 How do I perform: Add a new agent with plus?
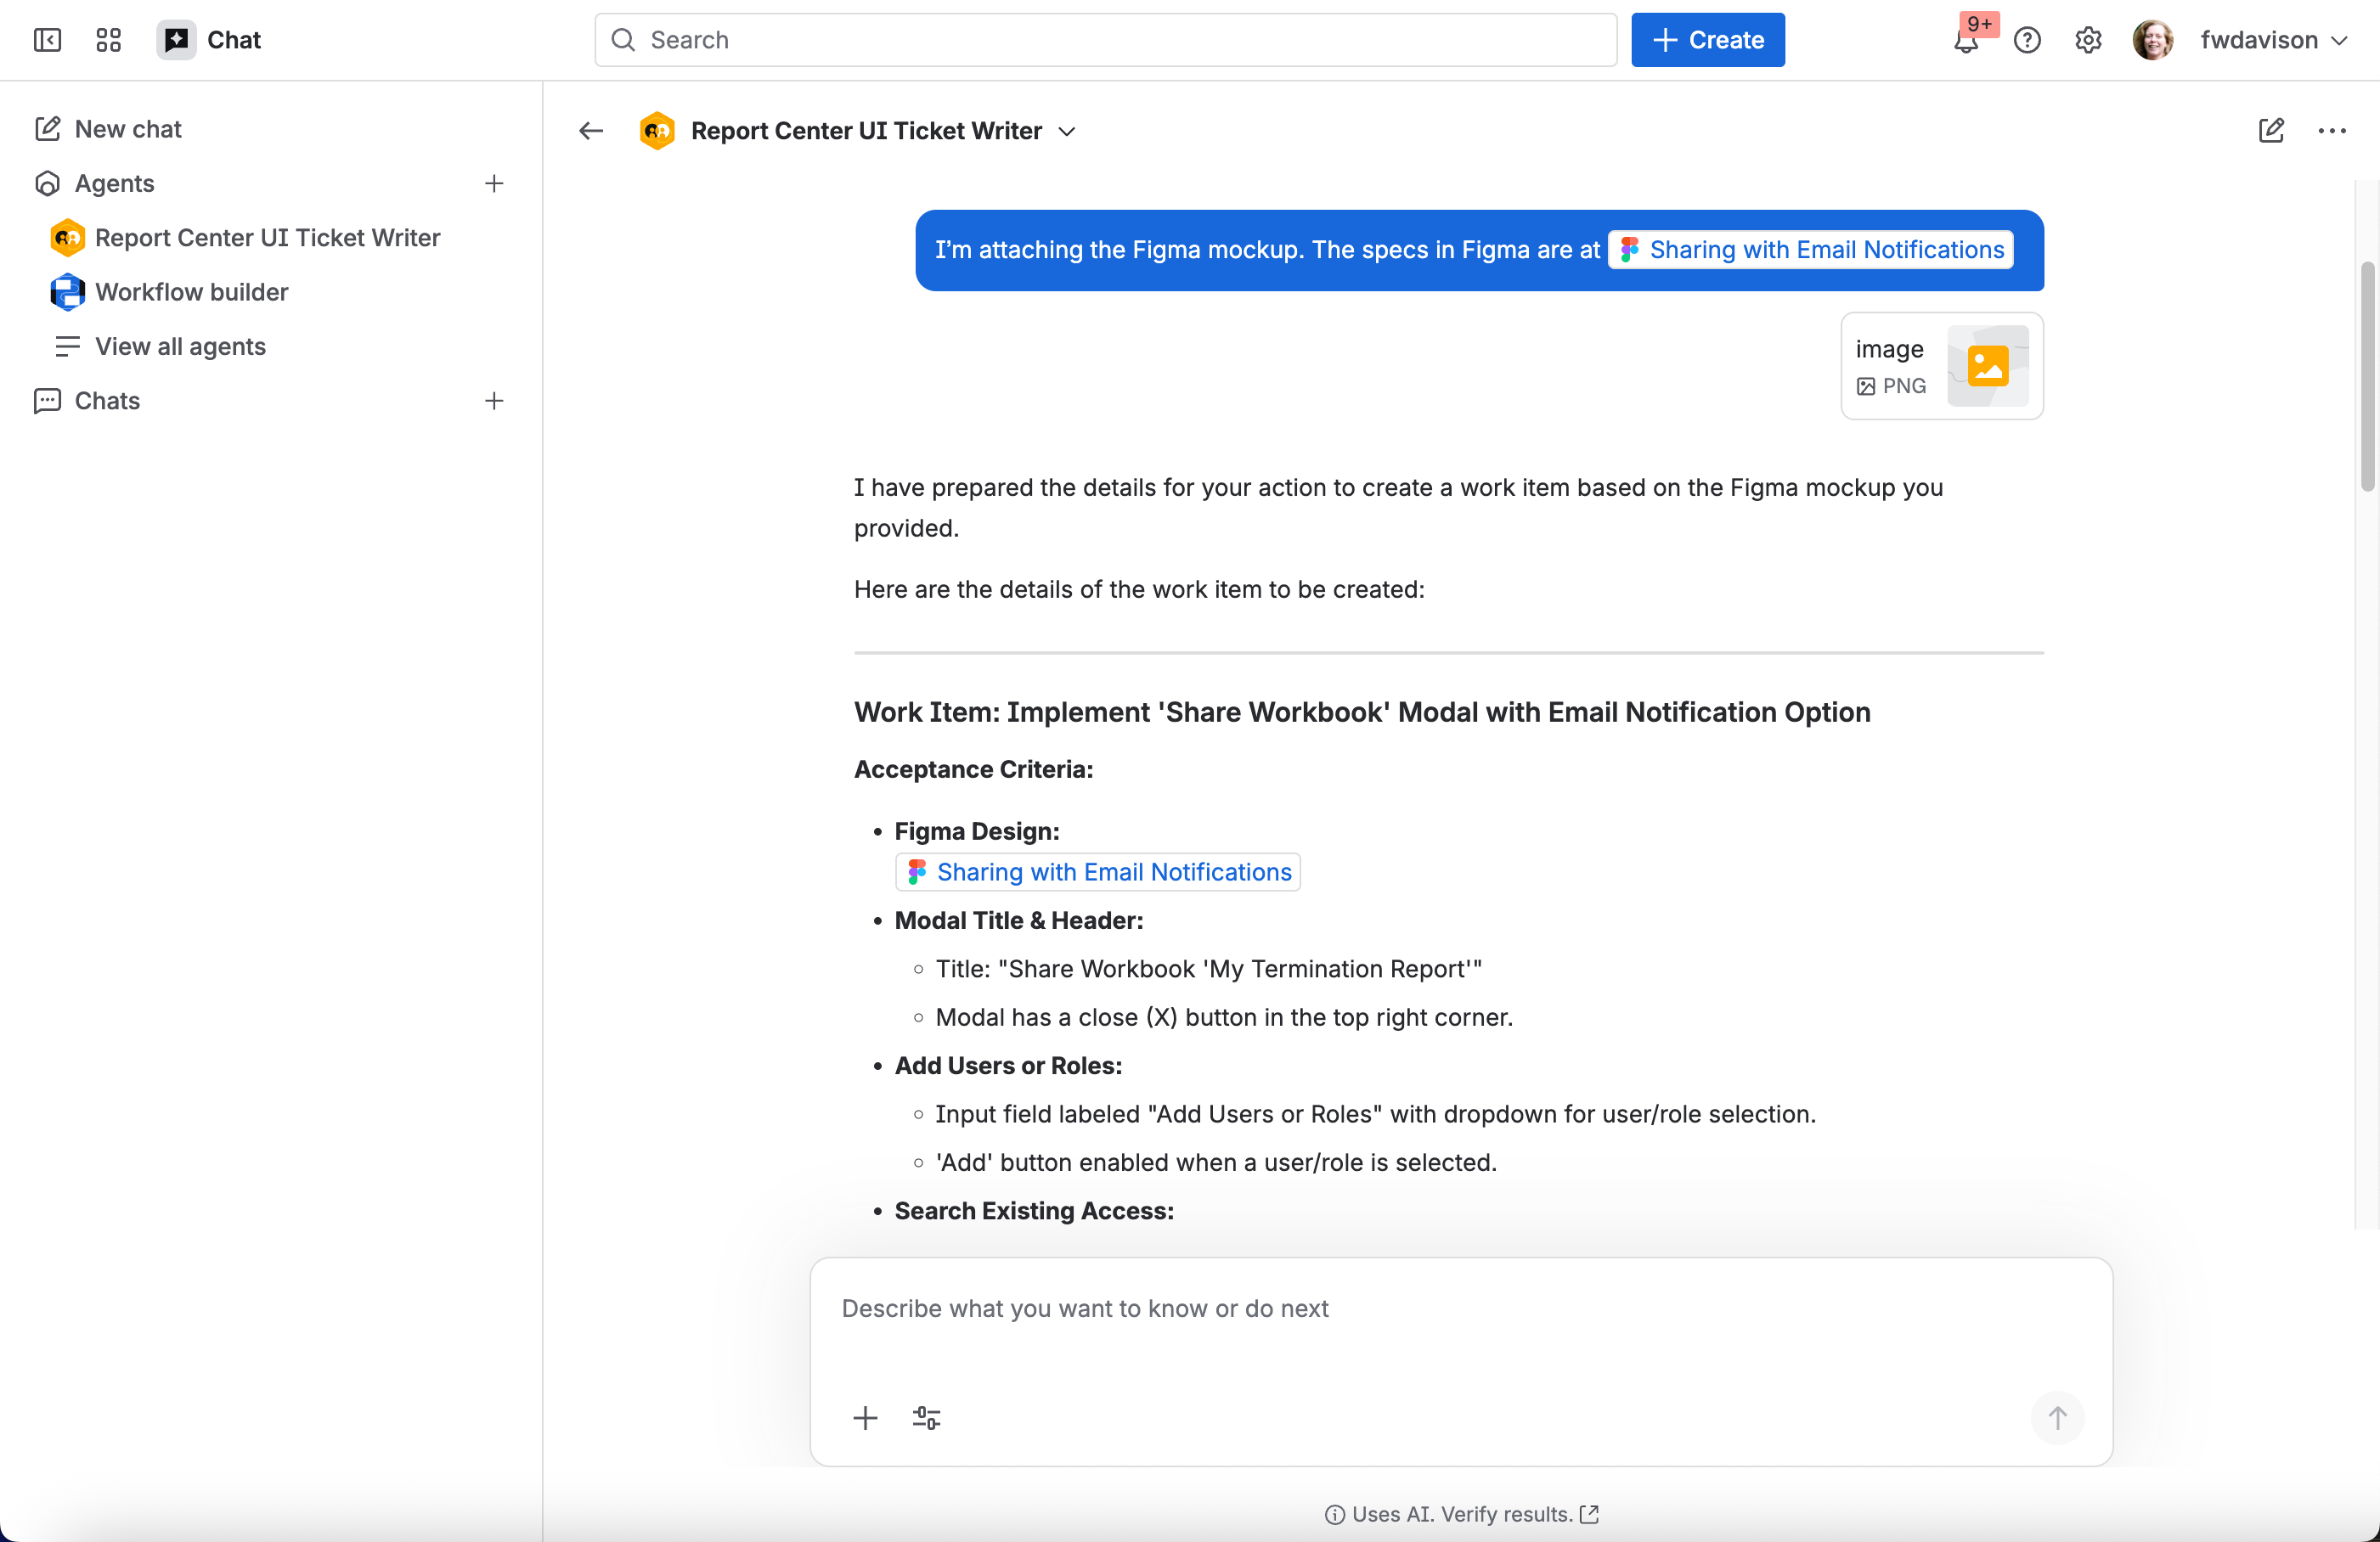coord(493,183)
